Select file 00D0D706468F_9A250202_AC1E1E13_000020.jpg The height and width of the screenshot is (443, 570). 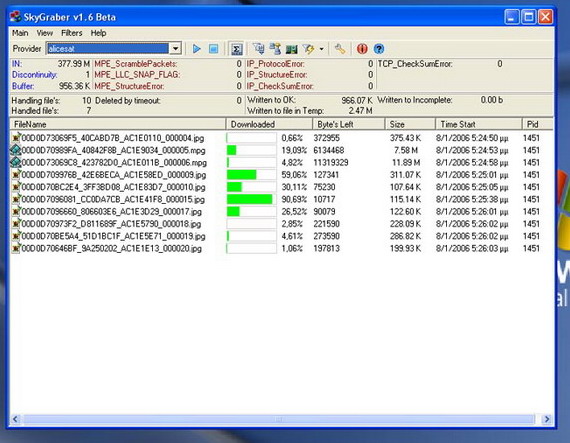112,249
